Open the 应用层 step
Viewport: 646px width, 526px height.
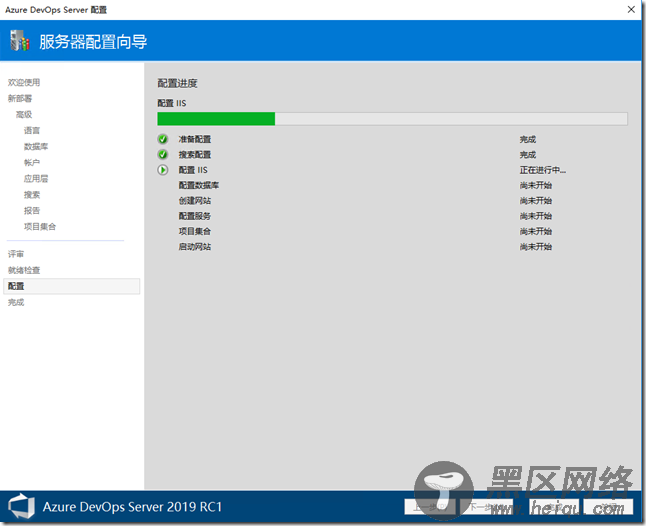click(36, 179)
